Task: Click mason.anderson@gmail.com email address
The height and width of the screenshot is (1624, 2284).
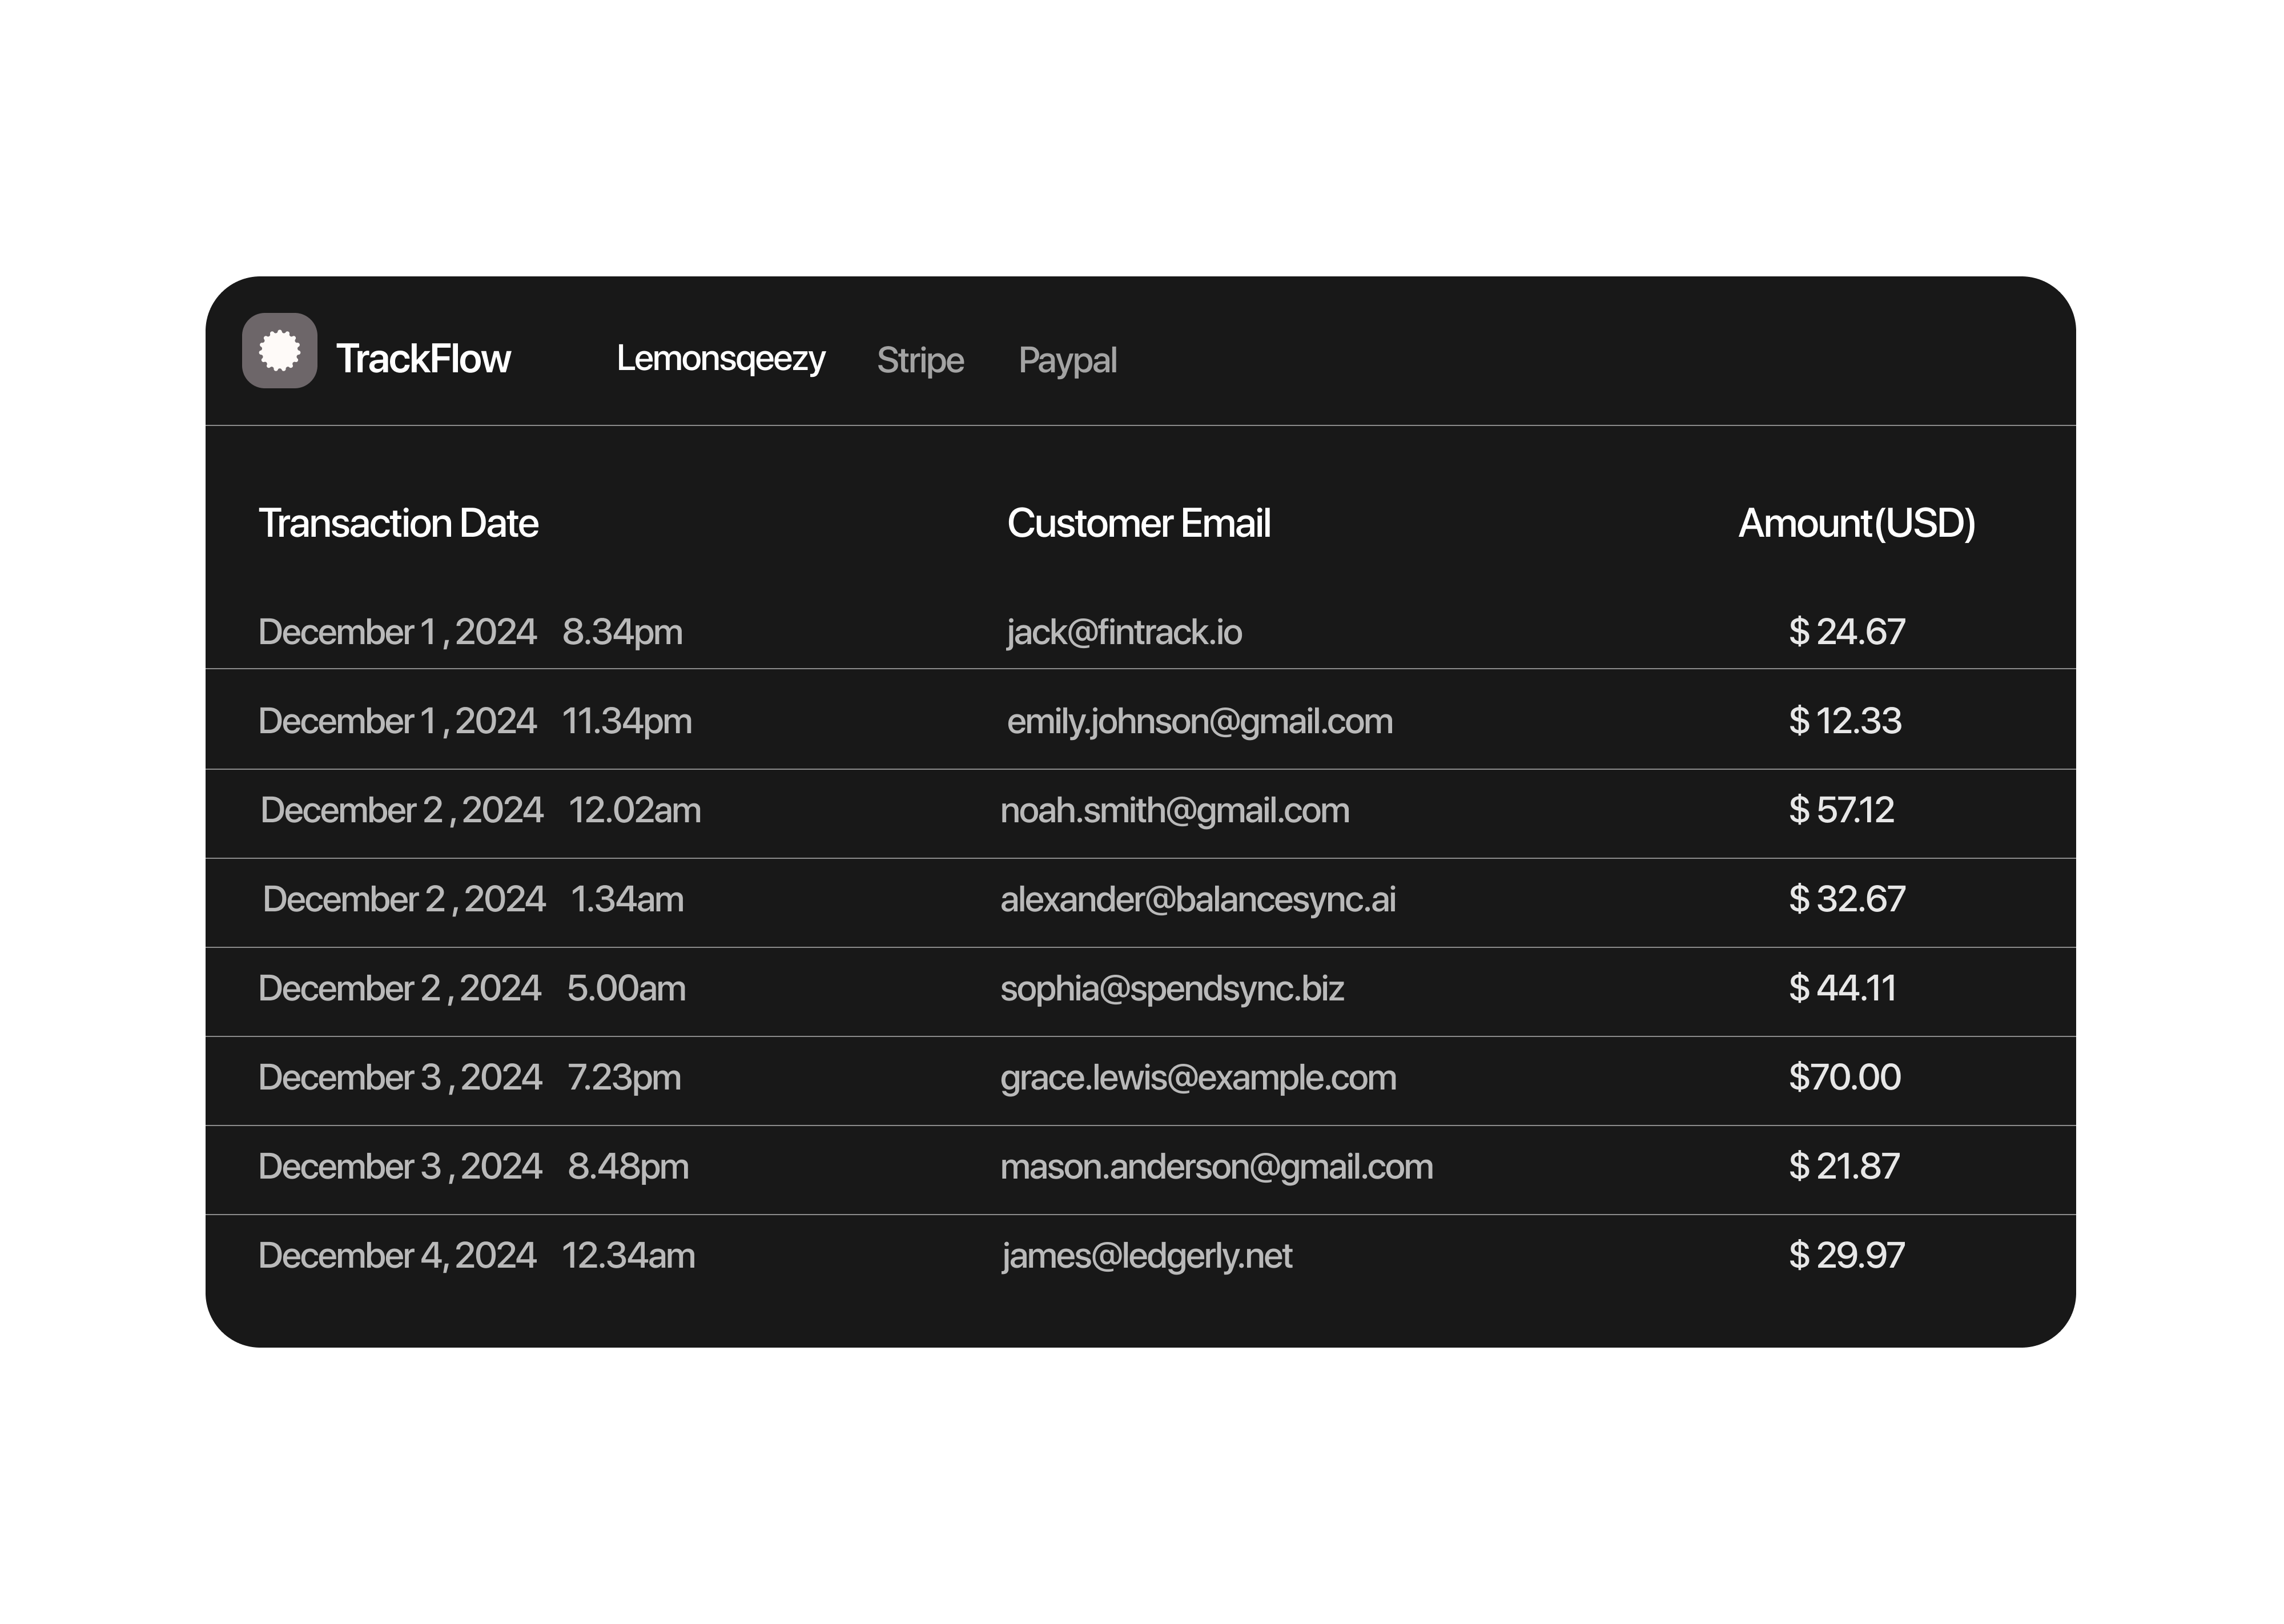Action: [x=1217, y=1167]
